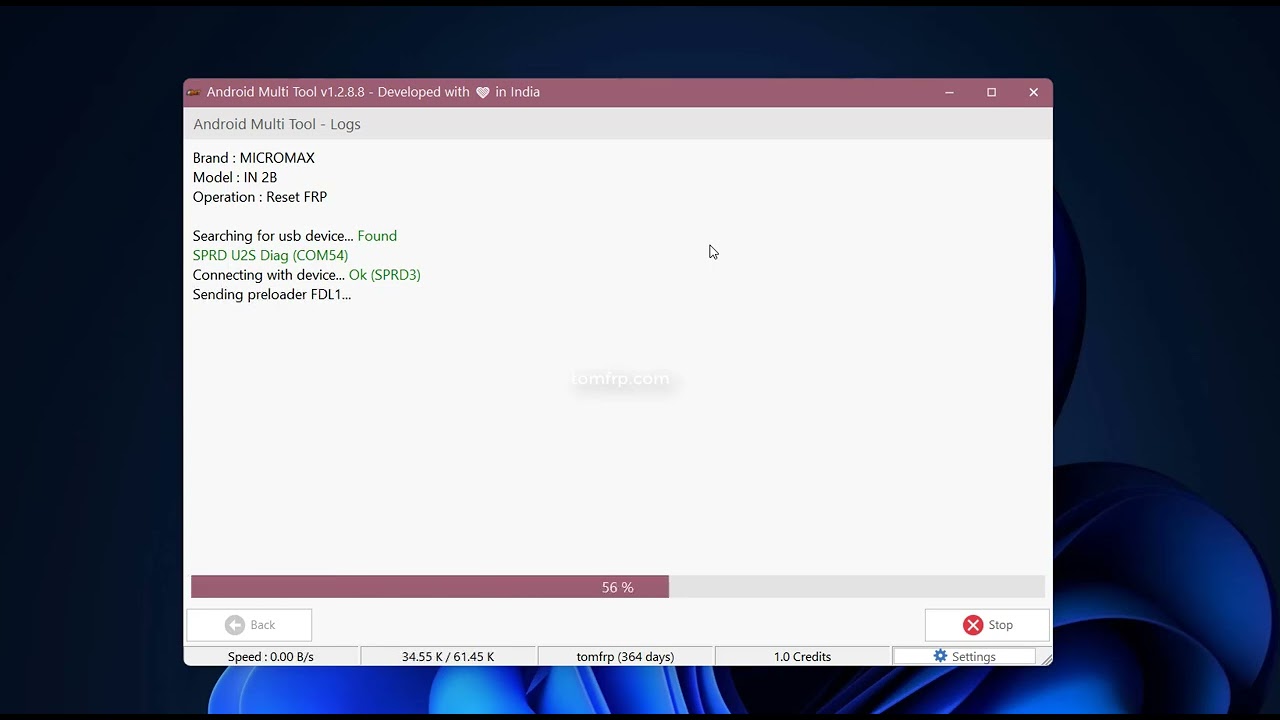Viewport: 1280px width, 720px height.
Task: Stop the running Reset FRP operation
Action: click(x=987, y=625)
